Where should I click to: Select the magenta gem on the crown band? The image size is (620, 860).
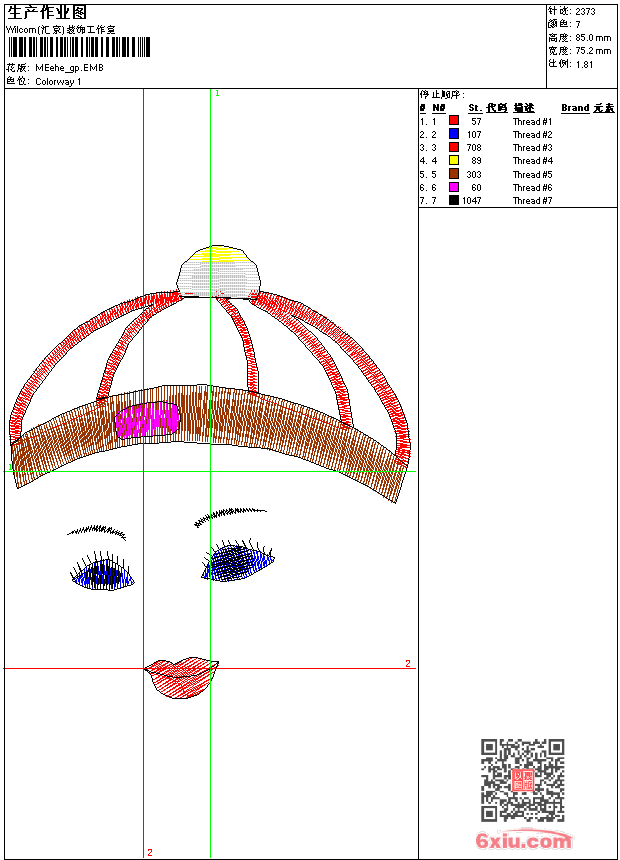click(147, 419)
